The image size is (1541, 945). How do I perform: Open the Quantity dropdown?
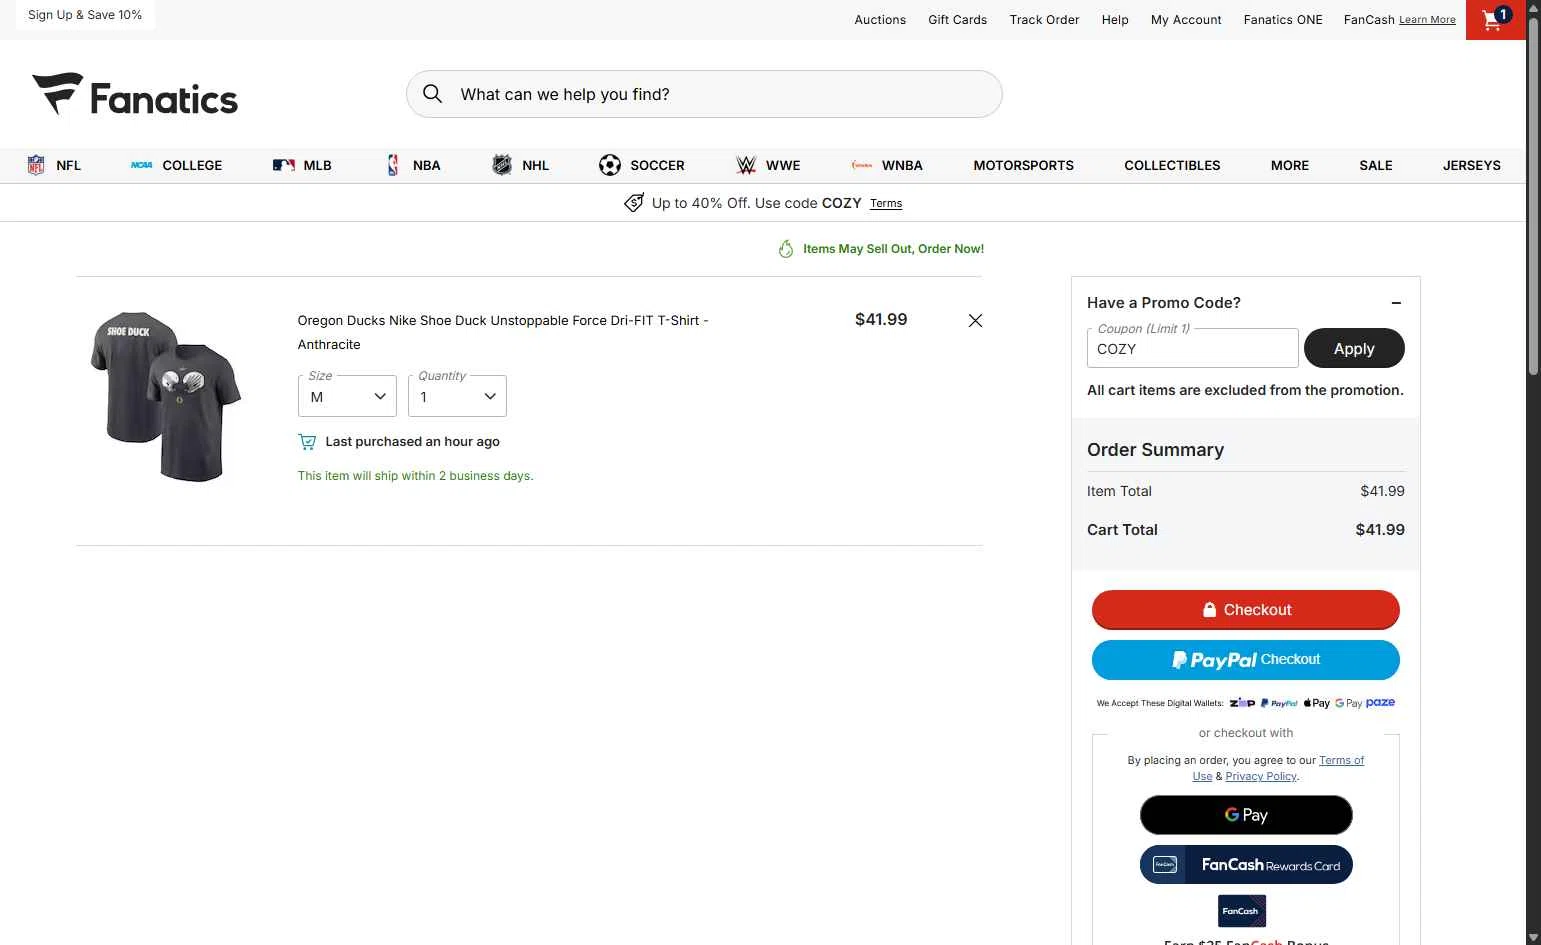pyautogui.click(x=457, y=397)
